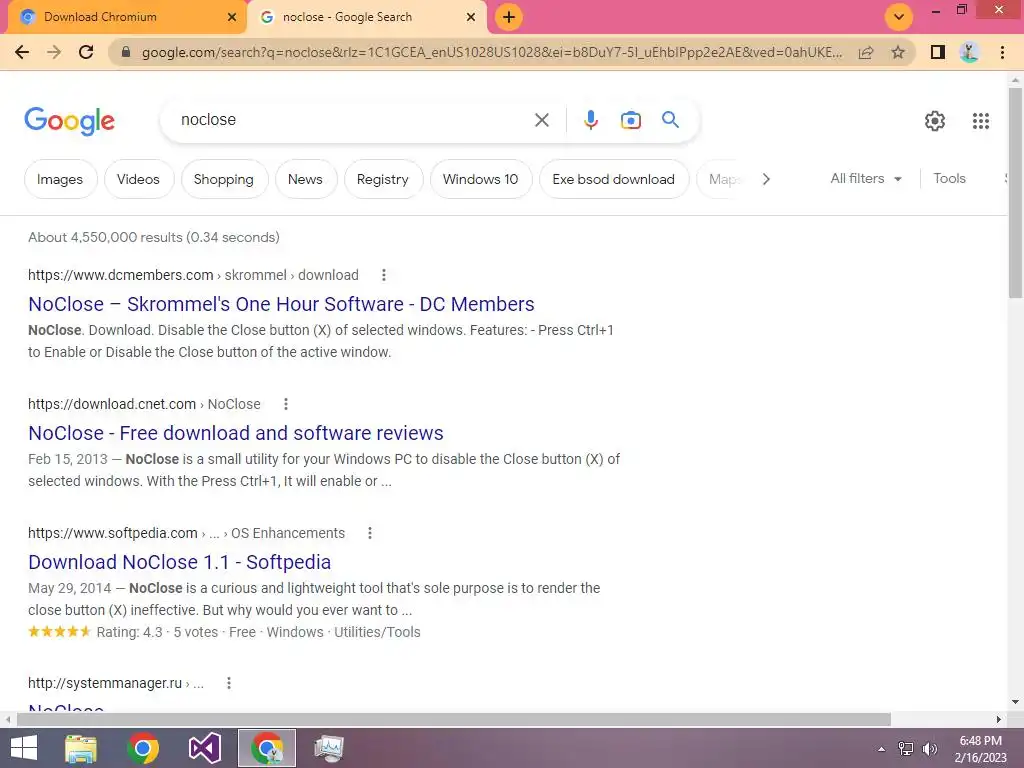Submit search with the magnifying glass icon
Viewport: 1024px width, 768px height.
[x=670, y=120]
